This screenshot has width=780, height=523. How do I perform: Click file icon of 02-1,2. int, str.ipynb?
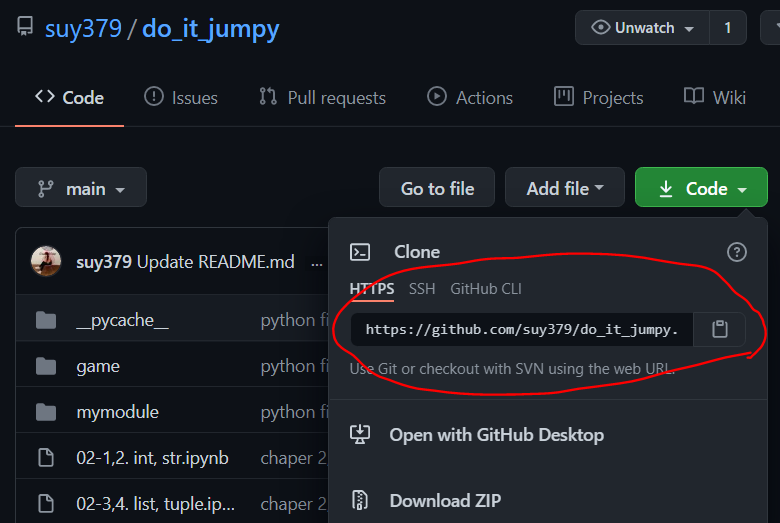[x=46, y=458]
